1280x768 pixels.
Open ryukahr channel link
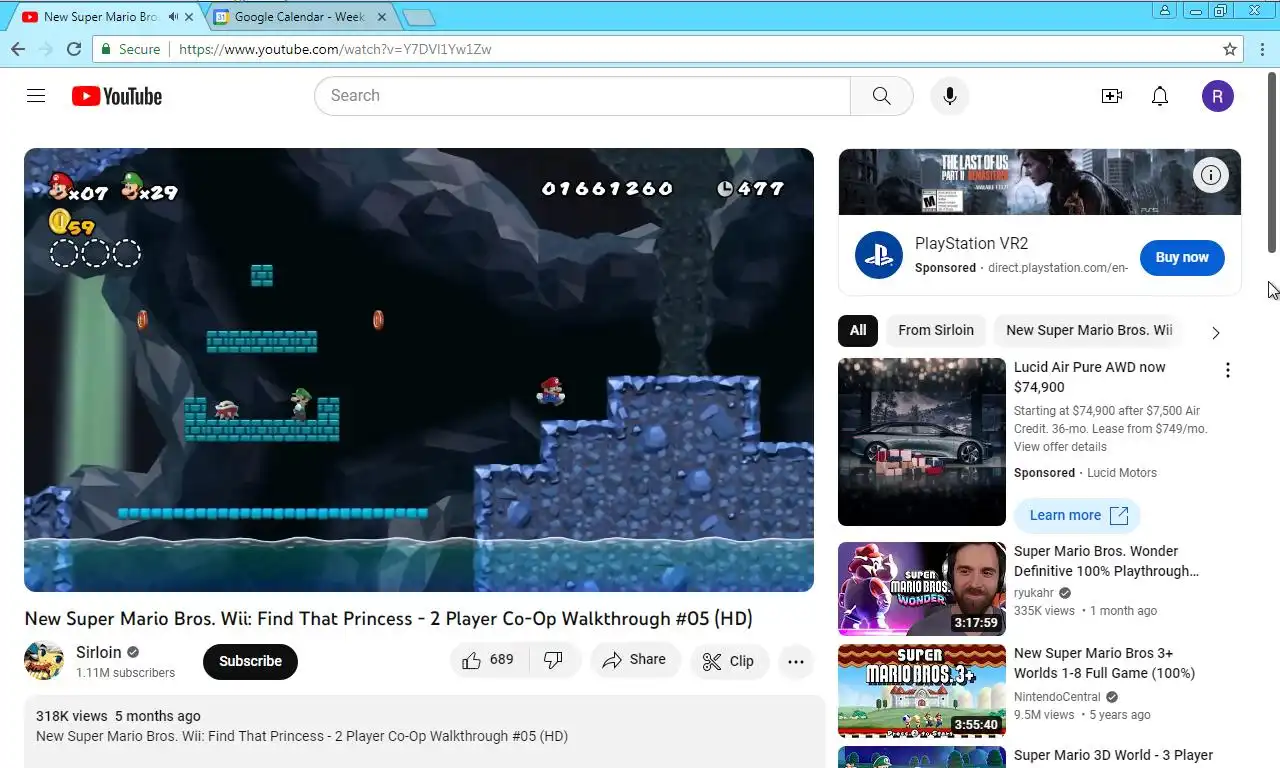[x=1034, y=593]
